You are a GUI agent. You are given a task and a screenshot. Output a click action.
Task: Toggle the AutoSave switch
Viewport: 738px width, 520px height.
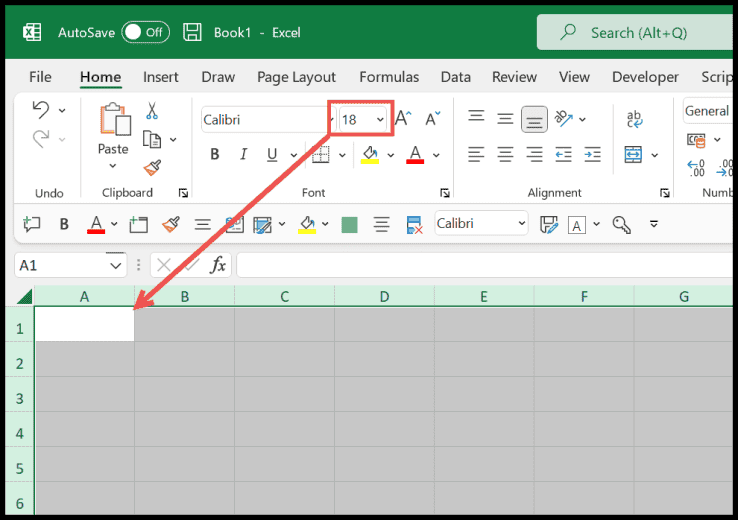pyautogui.click(x=145, y=32)
